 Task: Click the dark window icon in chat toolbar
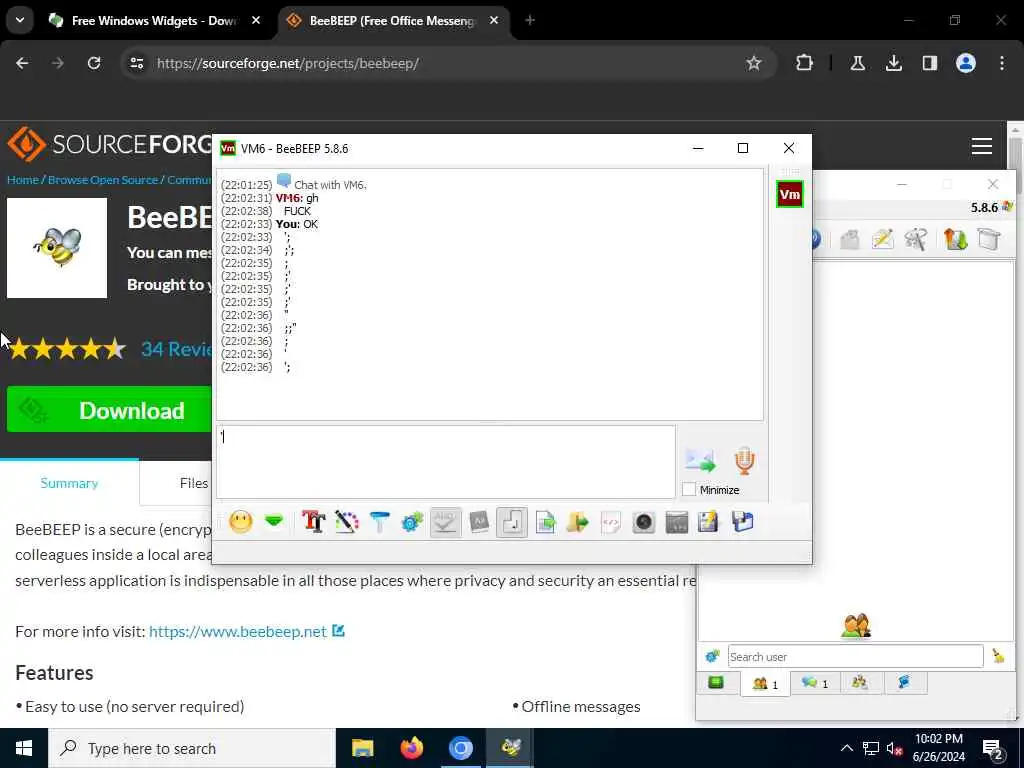(x=677, y=522)
